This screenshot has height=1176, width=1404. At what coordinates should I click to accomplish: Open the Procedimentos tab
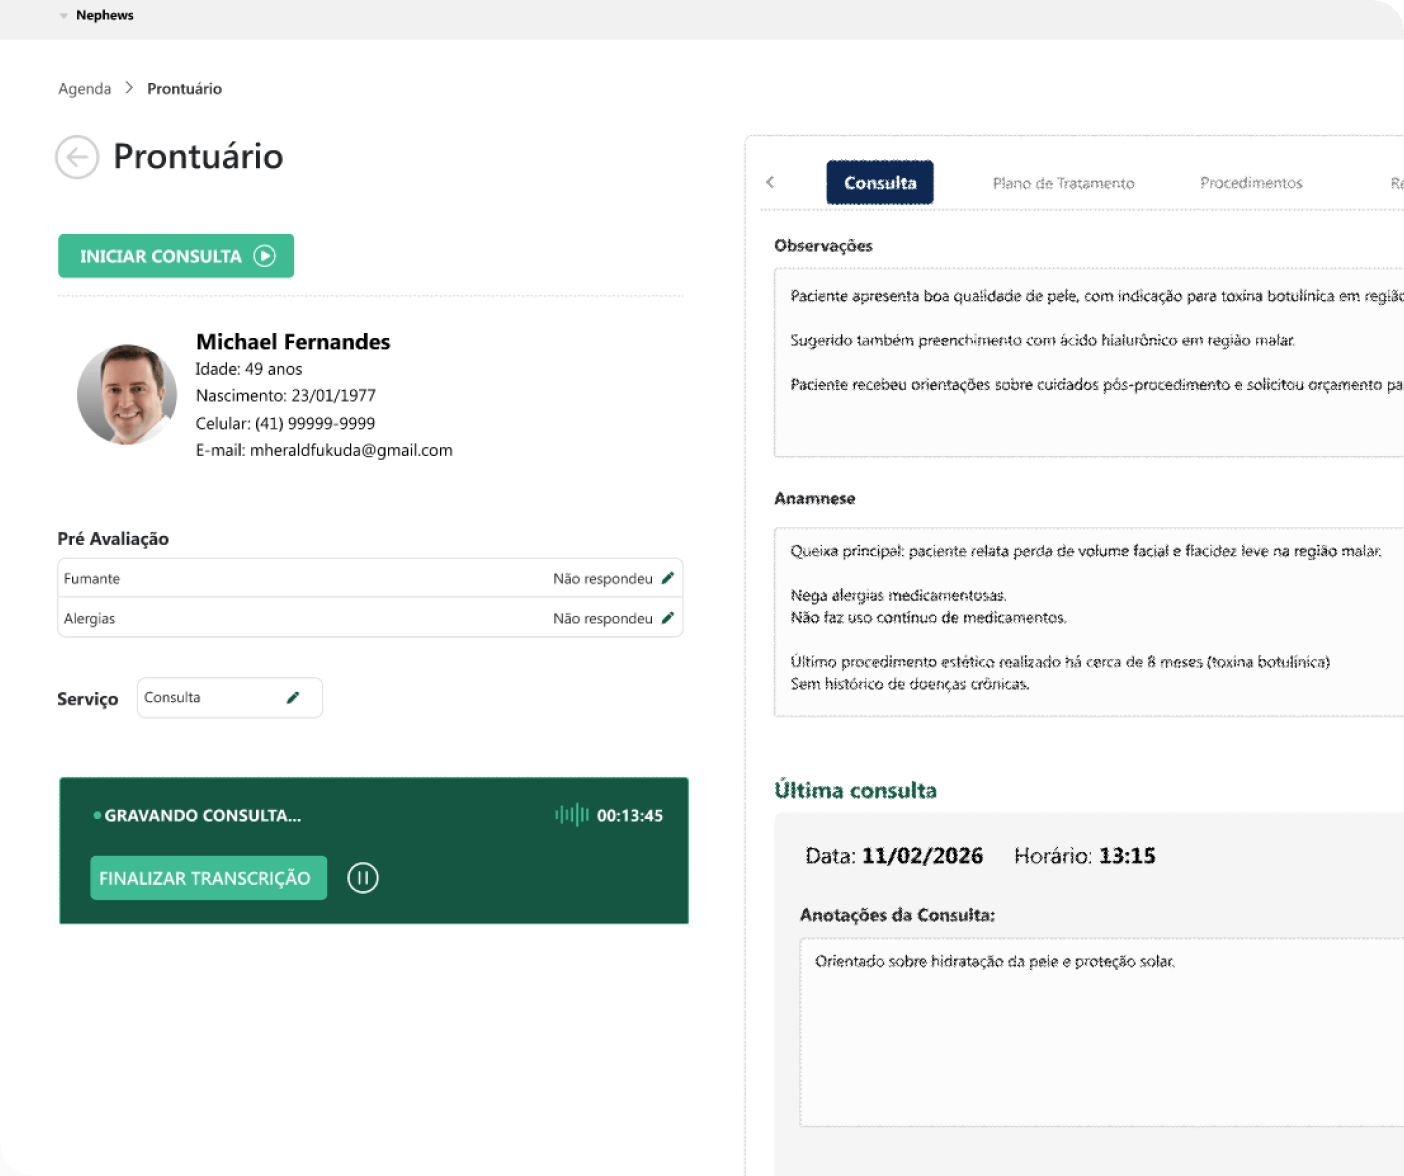pyautogui.click(x=1251, y=183)
